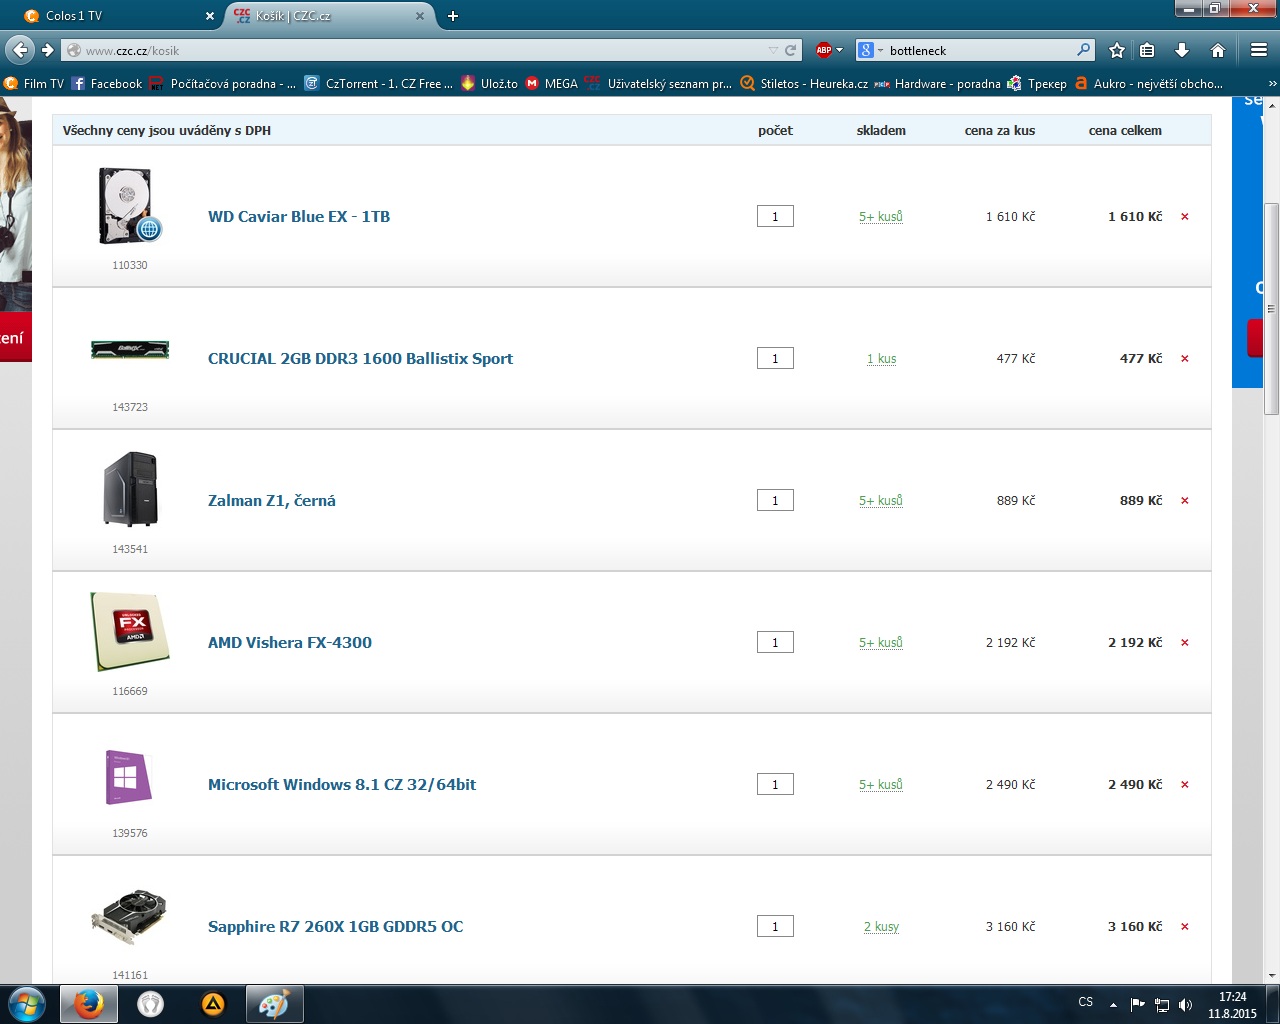The width and height of the screenshot is (1280, 1024).
Task: Open the Firefox hamburger menu
Action: (x=1259, y=50)
